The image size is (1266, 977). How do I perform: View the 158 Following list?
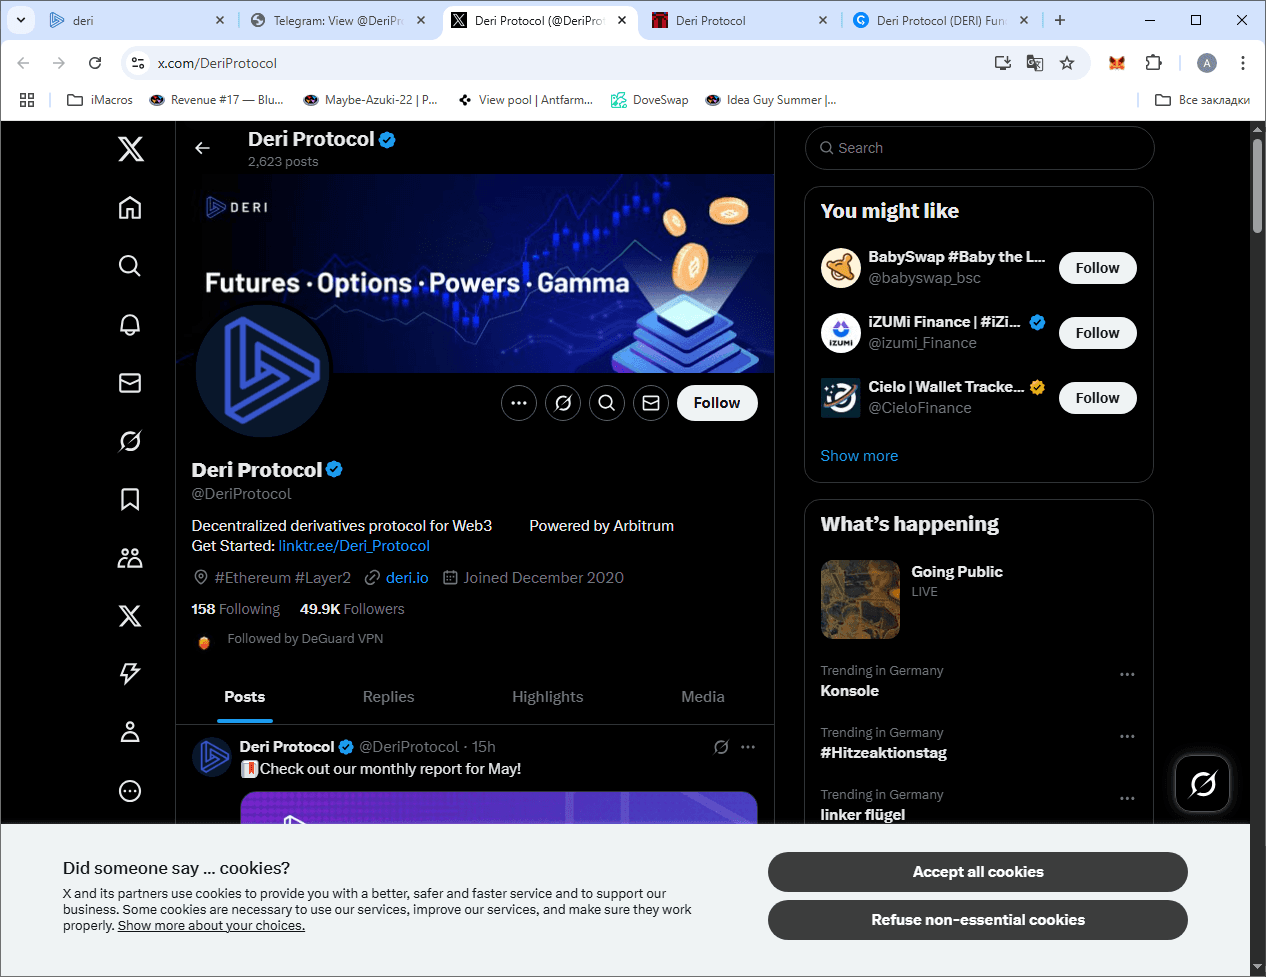click(236, 609)
